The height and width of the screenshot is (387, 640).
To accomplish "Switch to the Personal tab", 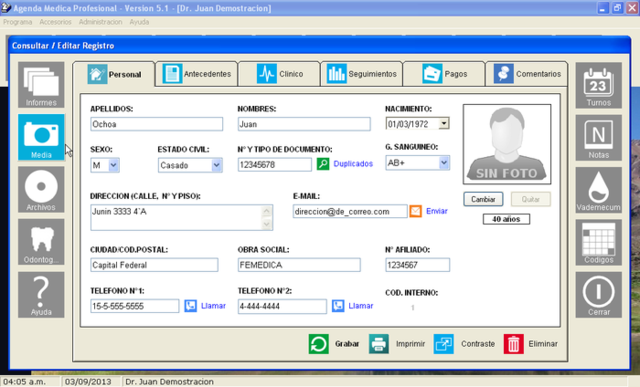I will [x=114, y=74].
